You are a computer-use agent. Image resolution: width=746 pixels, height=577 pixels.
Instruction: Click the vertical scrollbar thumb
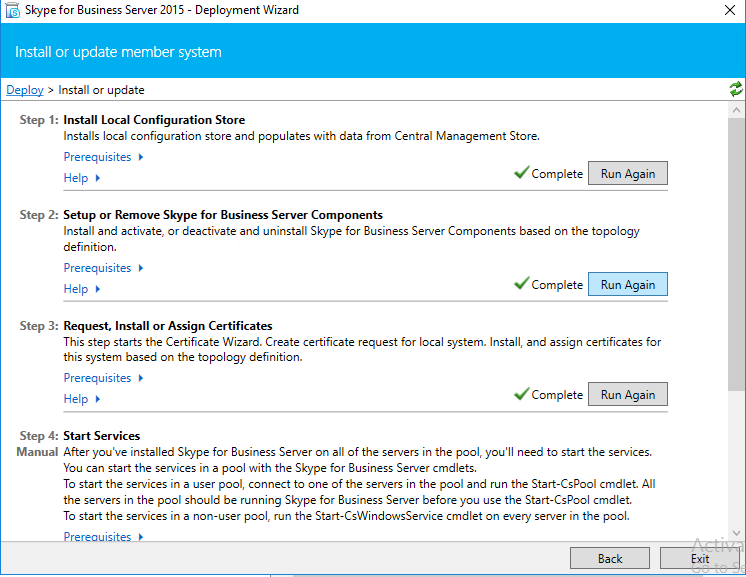point(736,254)
